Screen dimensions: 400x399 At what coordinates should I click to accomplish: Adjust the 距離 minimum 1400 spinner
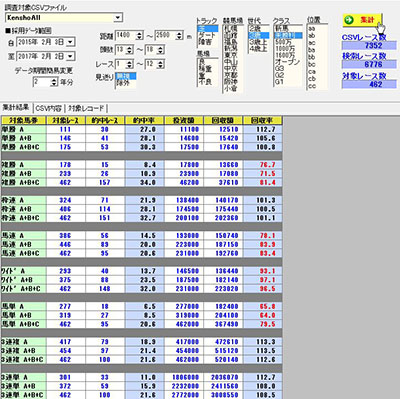[139, 35]
